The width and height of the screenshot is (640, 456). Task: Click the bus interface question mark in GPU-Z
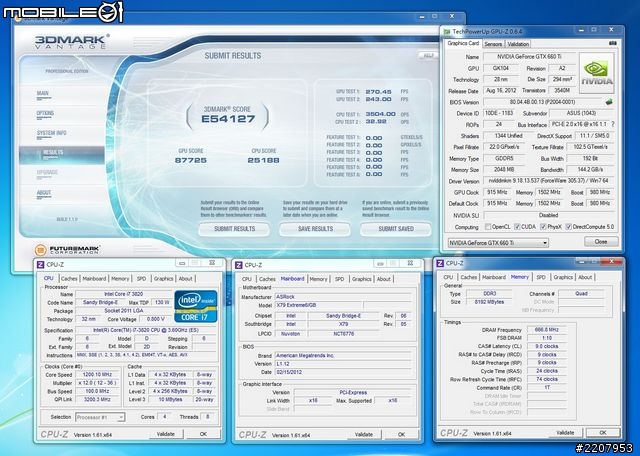[613, 124]
